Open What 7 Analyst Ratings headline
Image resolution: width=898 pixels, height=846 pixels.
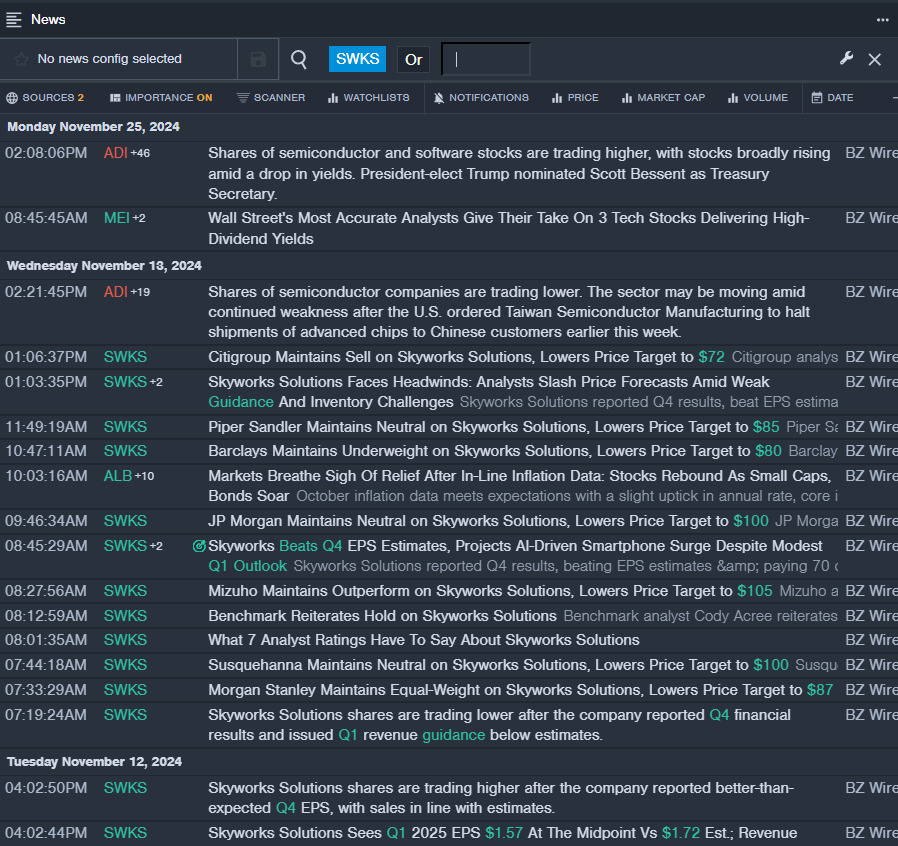[424, 640]
